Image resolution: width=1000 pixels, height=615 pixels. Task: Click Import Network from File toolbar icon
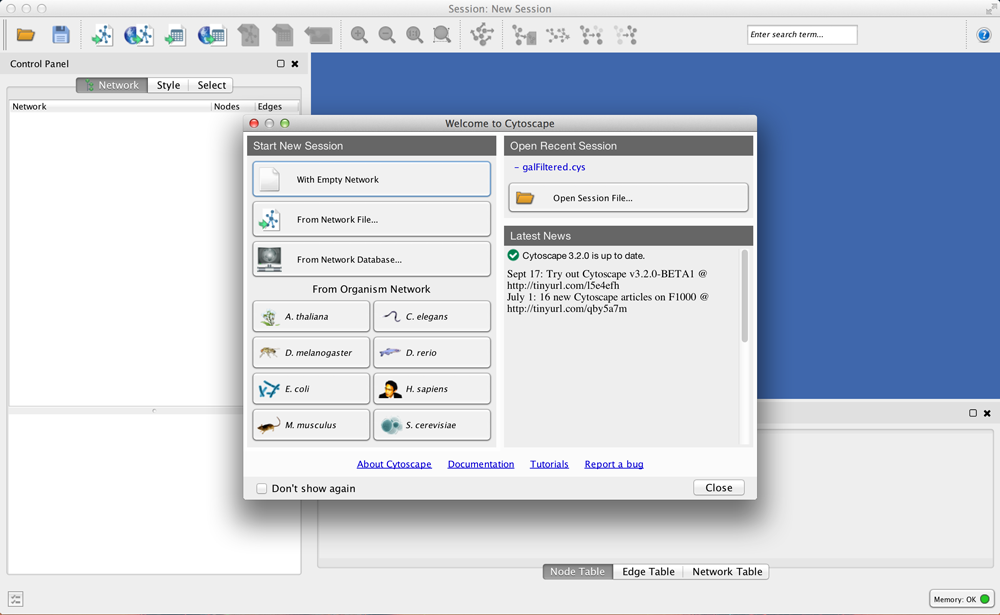click(102, 35)
